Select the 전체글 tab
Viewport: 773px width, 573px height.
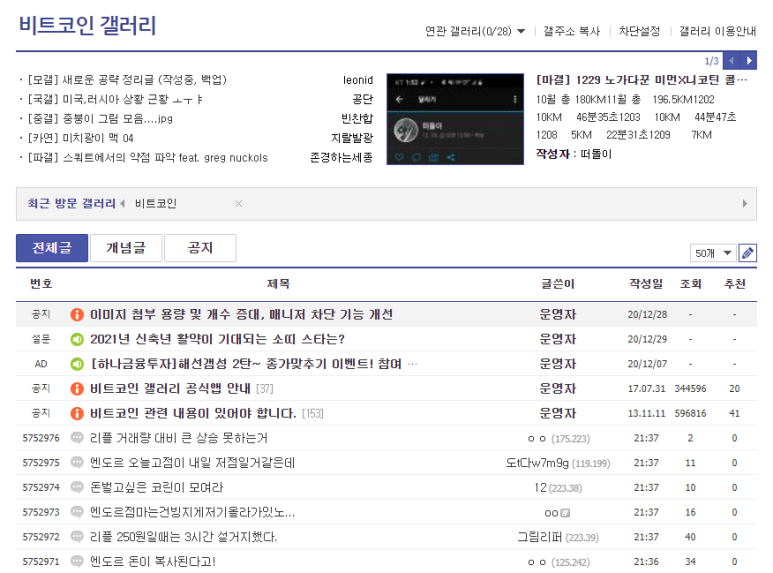point(52,248)
